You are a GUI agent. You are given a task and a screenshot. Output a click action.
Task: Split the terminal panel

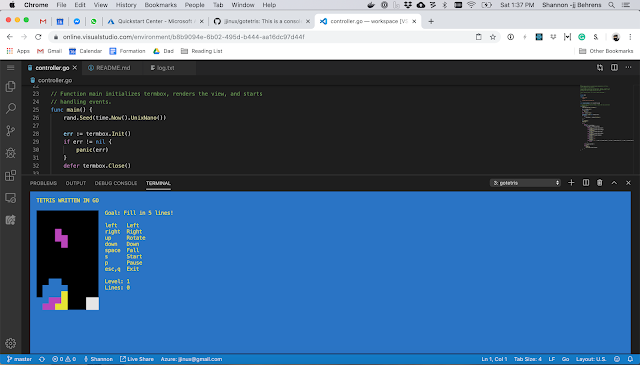pos(586,183)
